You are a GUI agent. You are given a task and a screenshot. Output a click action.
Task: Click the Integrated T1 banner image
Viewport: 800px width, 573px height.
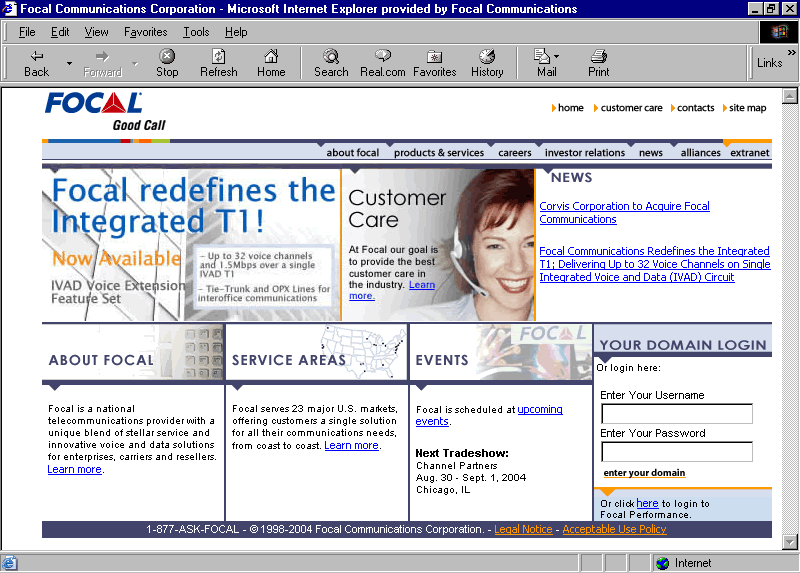click(x=191, y=244)
